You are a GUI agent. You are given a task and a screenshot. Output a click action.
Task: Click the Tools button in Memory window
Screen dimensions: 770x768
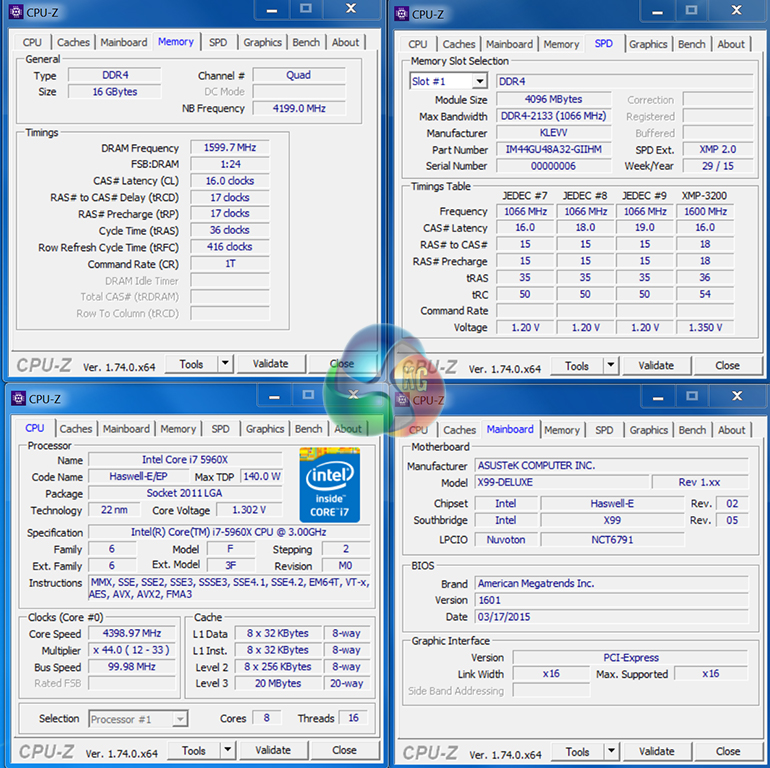coord(192,364)
